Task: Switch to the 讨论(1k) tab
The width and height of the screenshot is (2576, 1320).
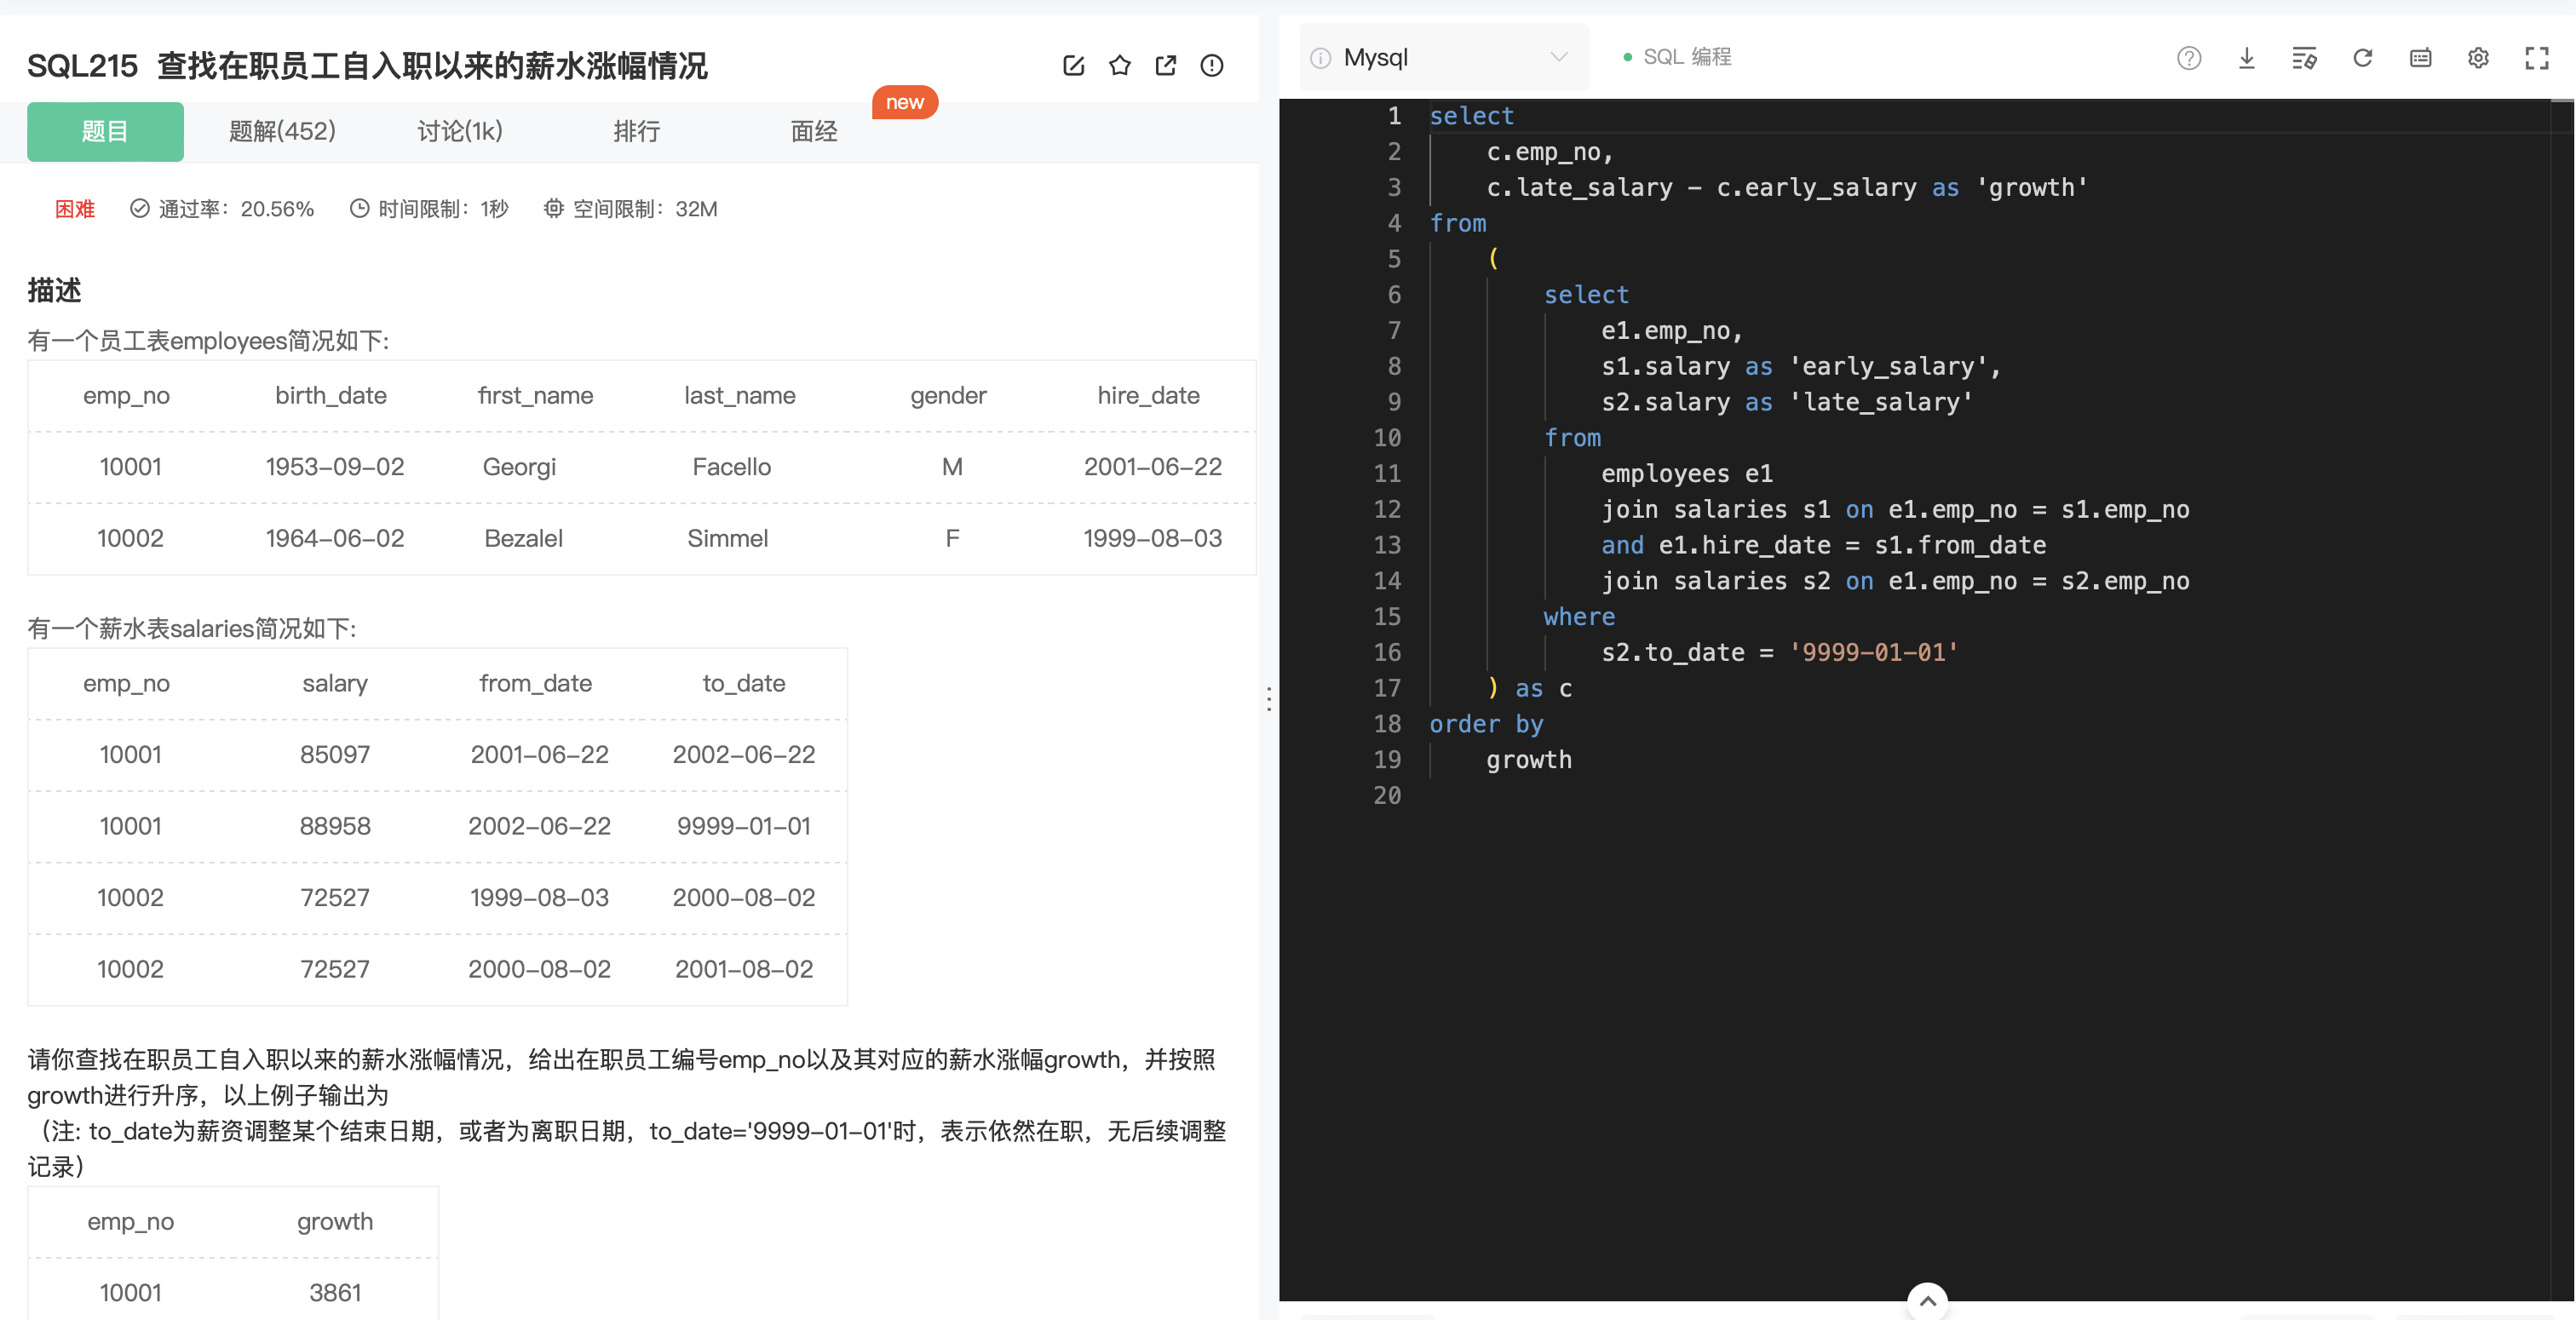Action: [x=459, y=131]
